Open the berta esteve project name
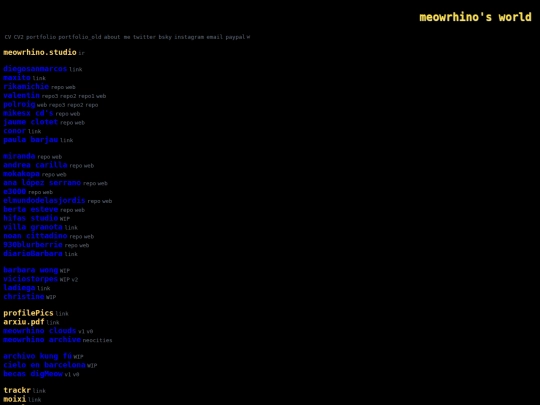Viewport: 540px width, 405px height. [31, 209]
